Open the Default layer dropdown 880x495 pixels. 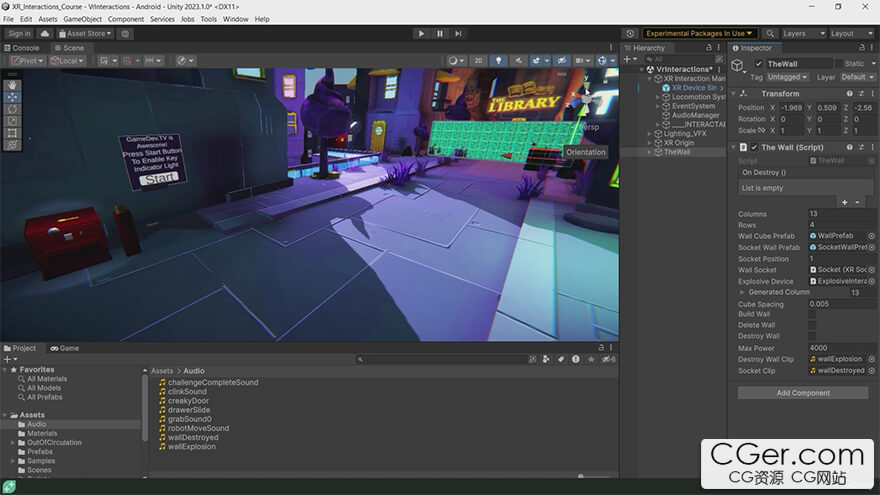click(x=857, y=77)
